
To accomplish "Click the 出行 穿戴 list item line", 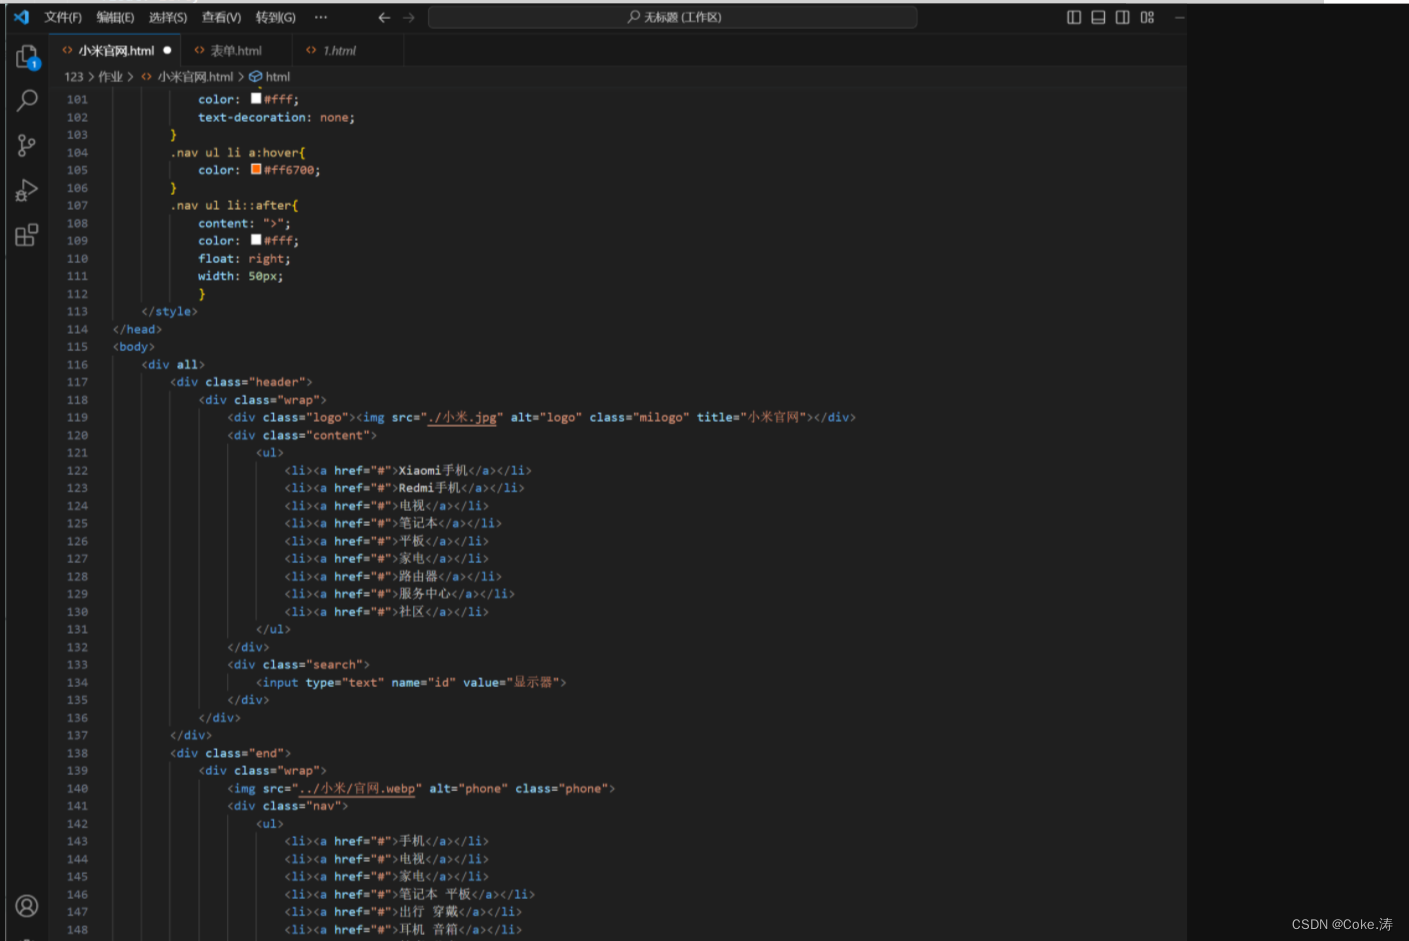I will (x=403, y=912).
